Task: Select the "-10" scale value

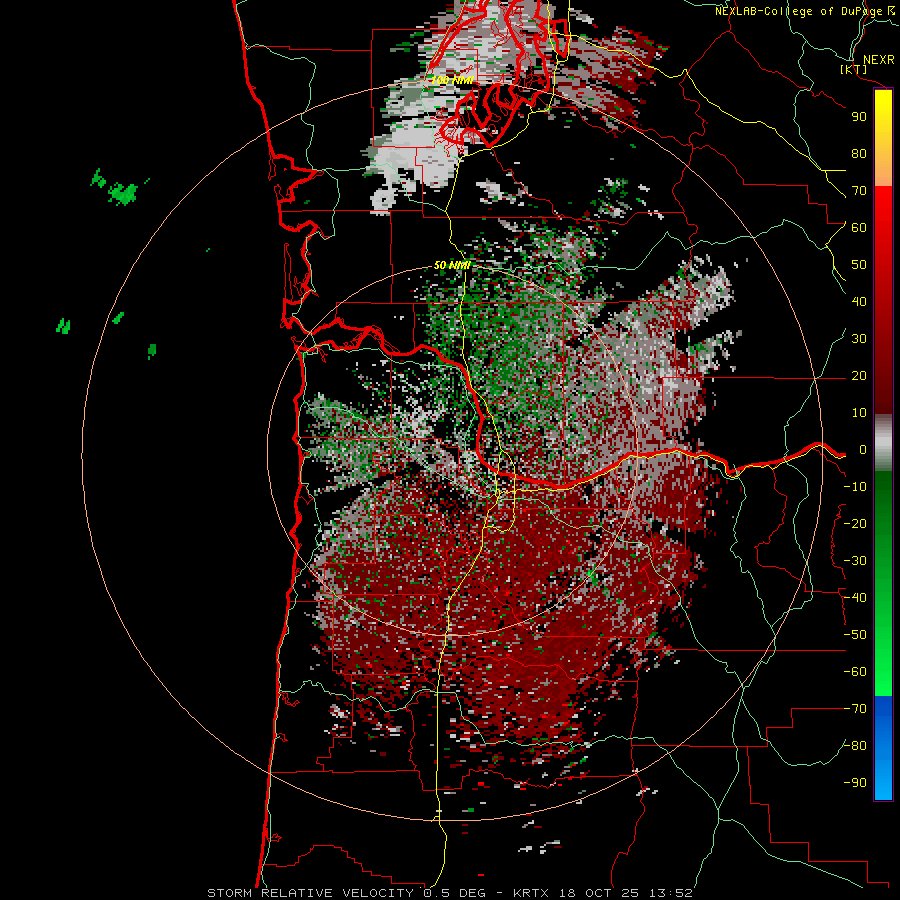Action: (x=855, y=487)
